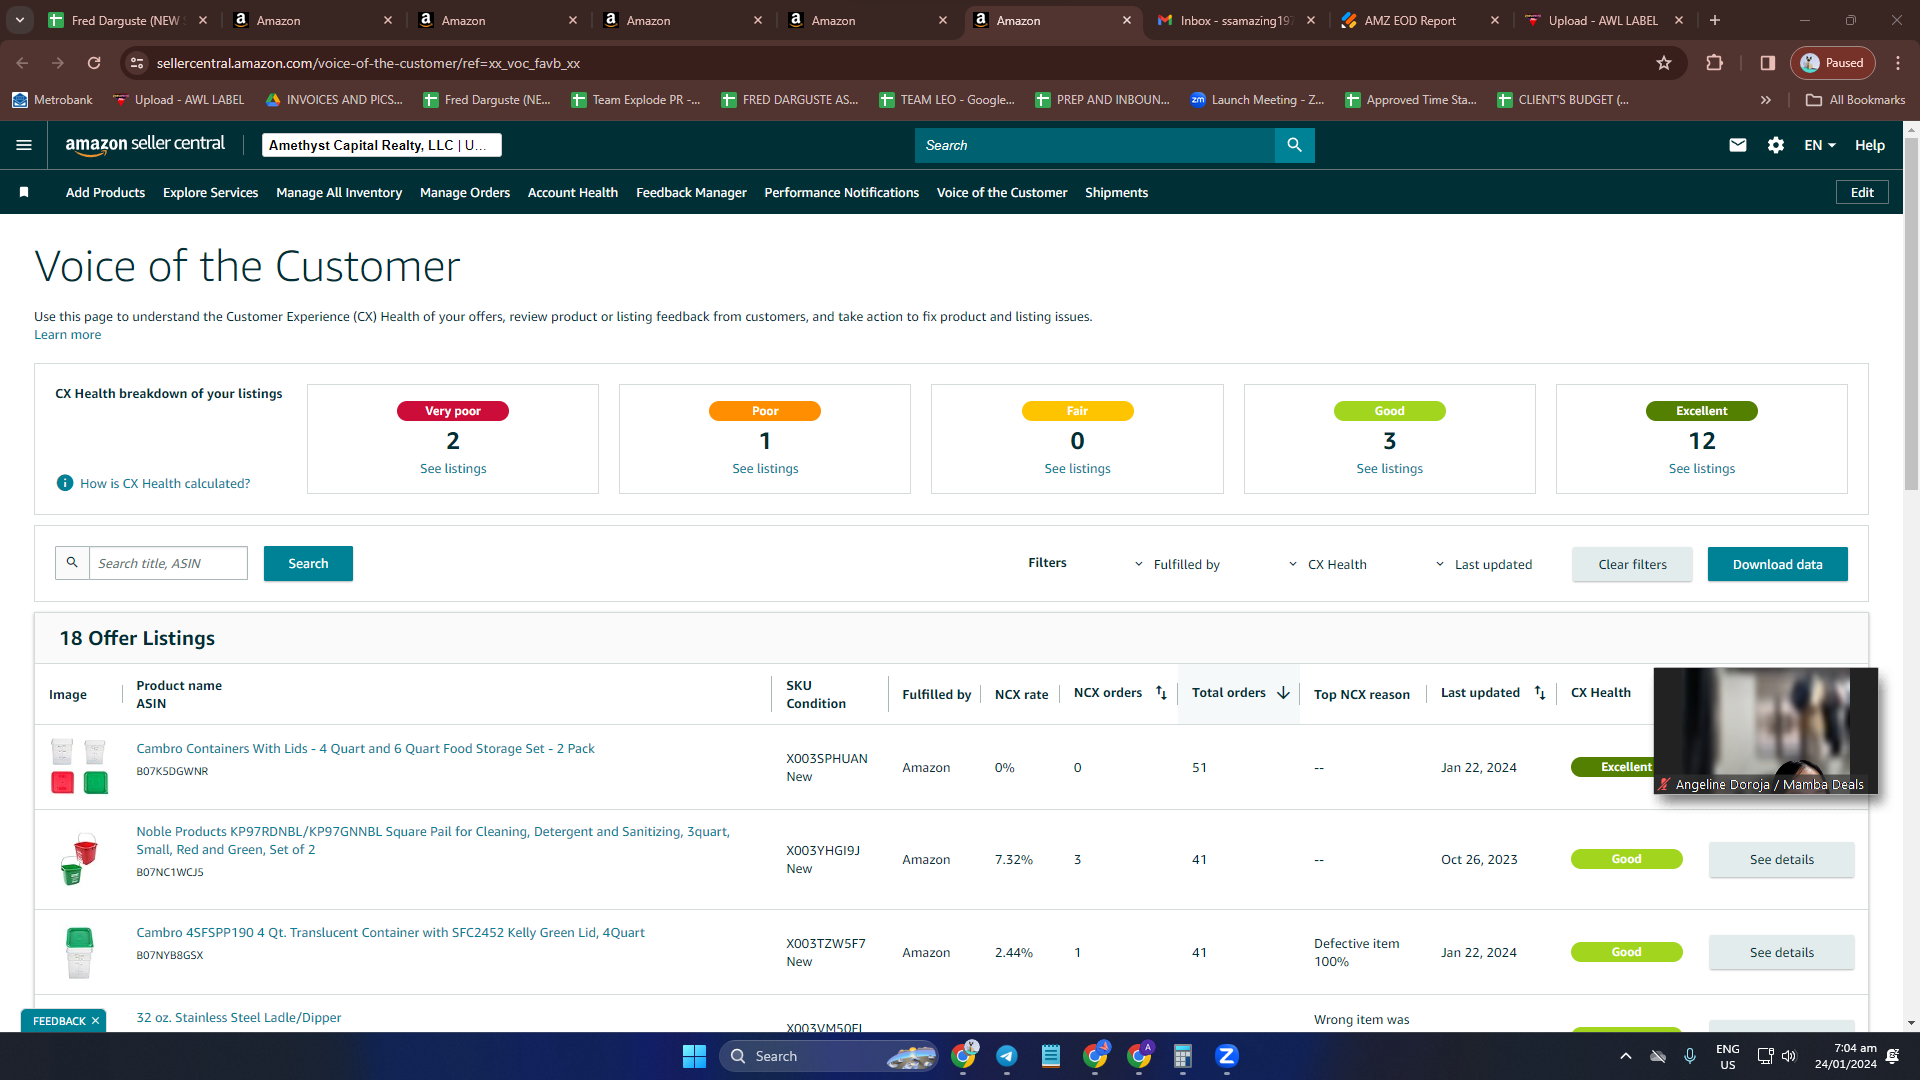Show more bookmarks with the chevron
Viewport: 1920px width, 1080px height.
[x=1766, y=100]
